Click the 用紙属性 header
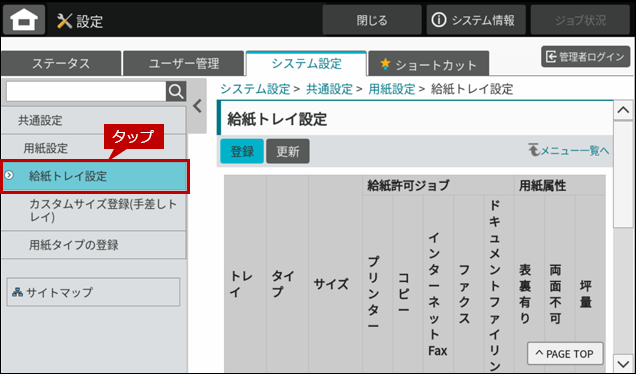Screen dimensions: 636x374 point(560,185)
